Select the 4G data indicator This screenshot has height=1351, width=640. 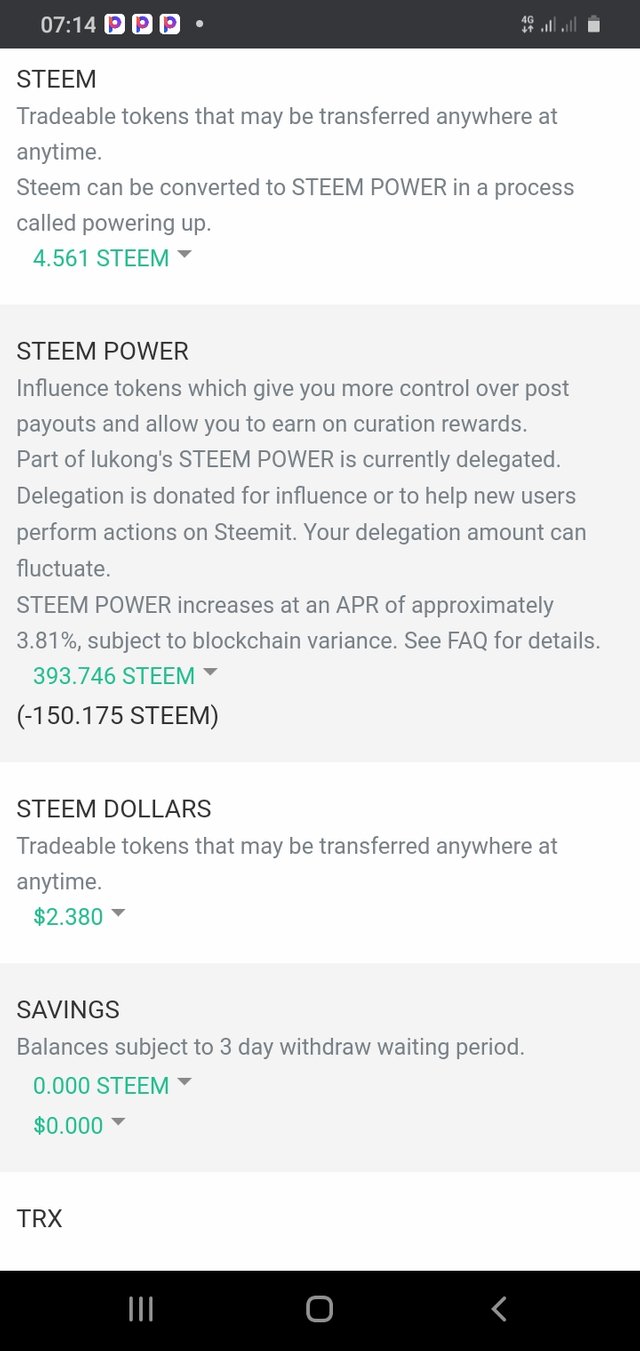(x=527, y=24)
